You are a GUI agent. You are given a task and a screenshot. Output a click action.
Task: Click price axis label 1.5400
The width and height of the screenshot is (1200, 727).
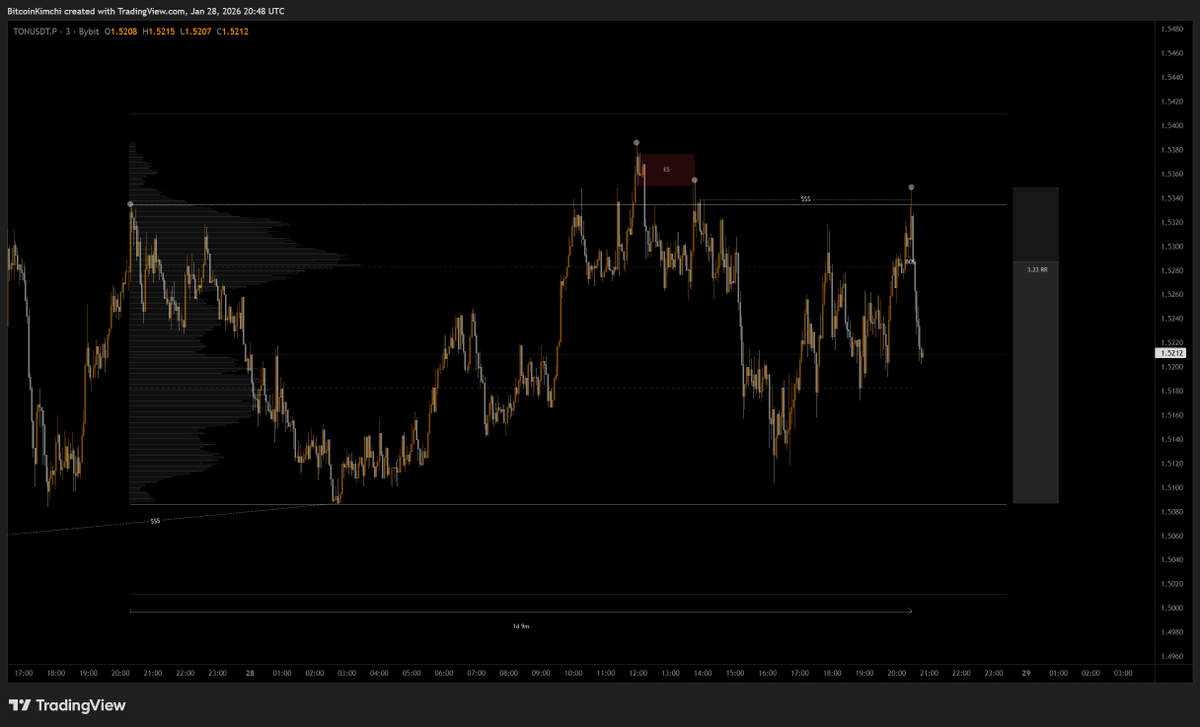click(x=1172, y=125)
